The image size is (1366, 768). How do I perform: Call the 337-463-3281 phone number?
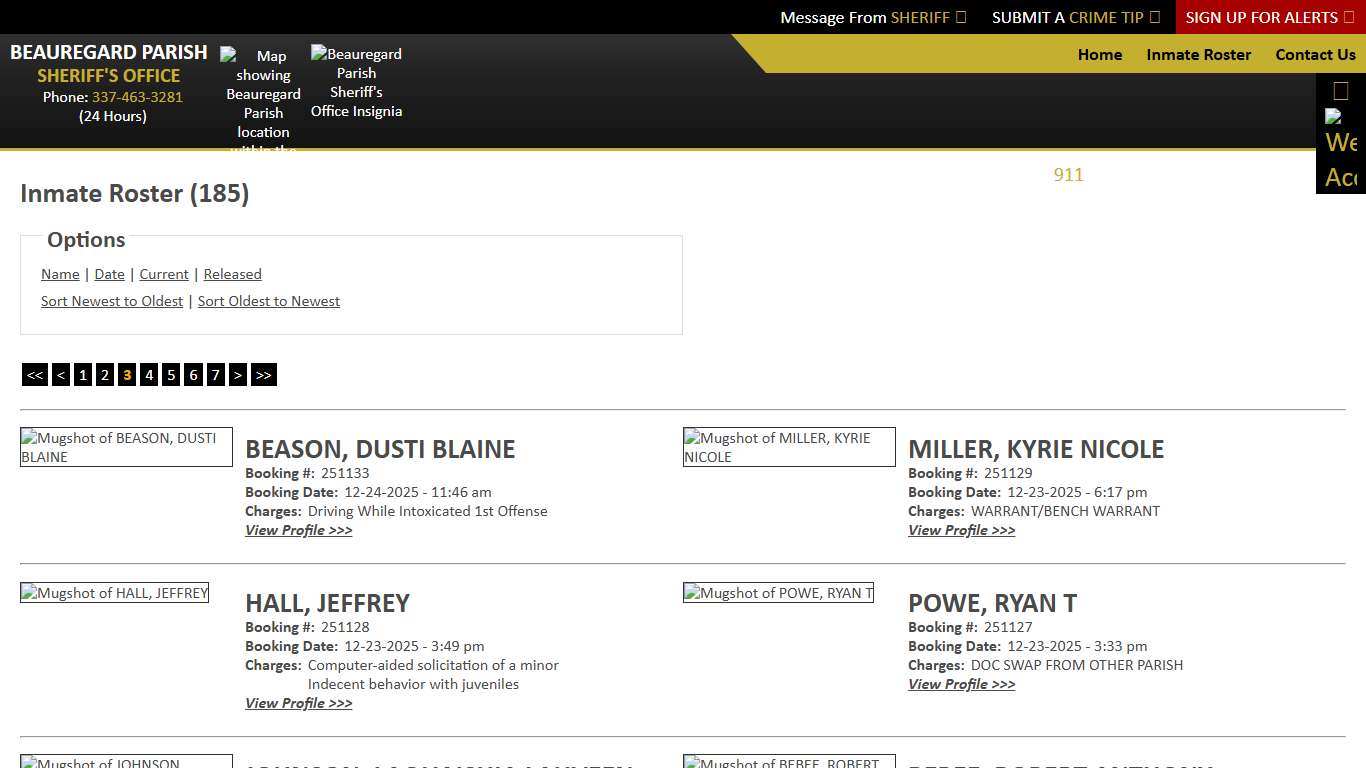137,97
